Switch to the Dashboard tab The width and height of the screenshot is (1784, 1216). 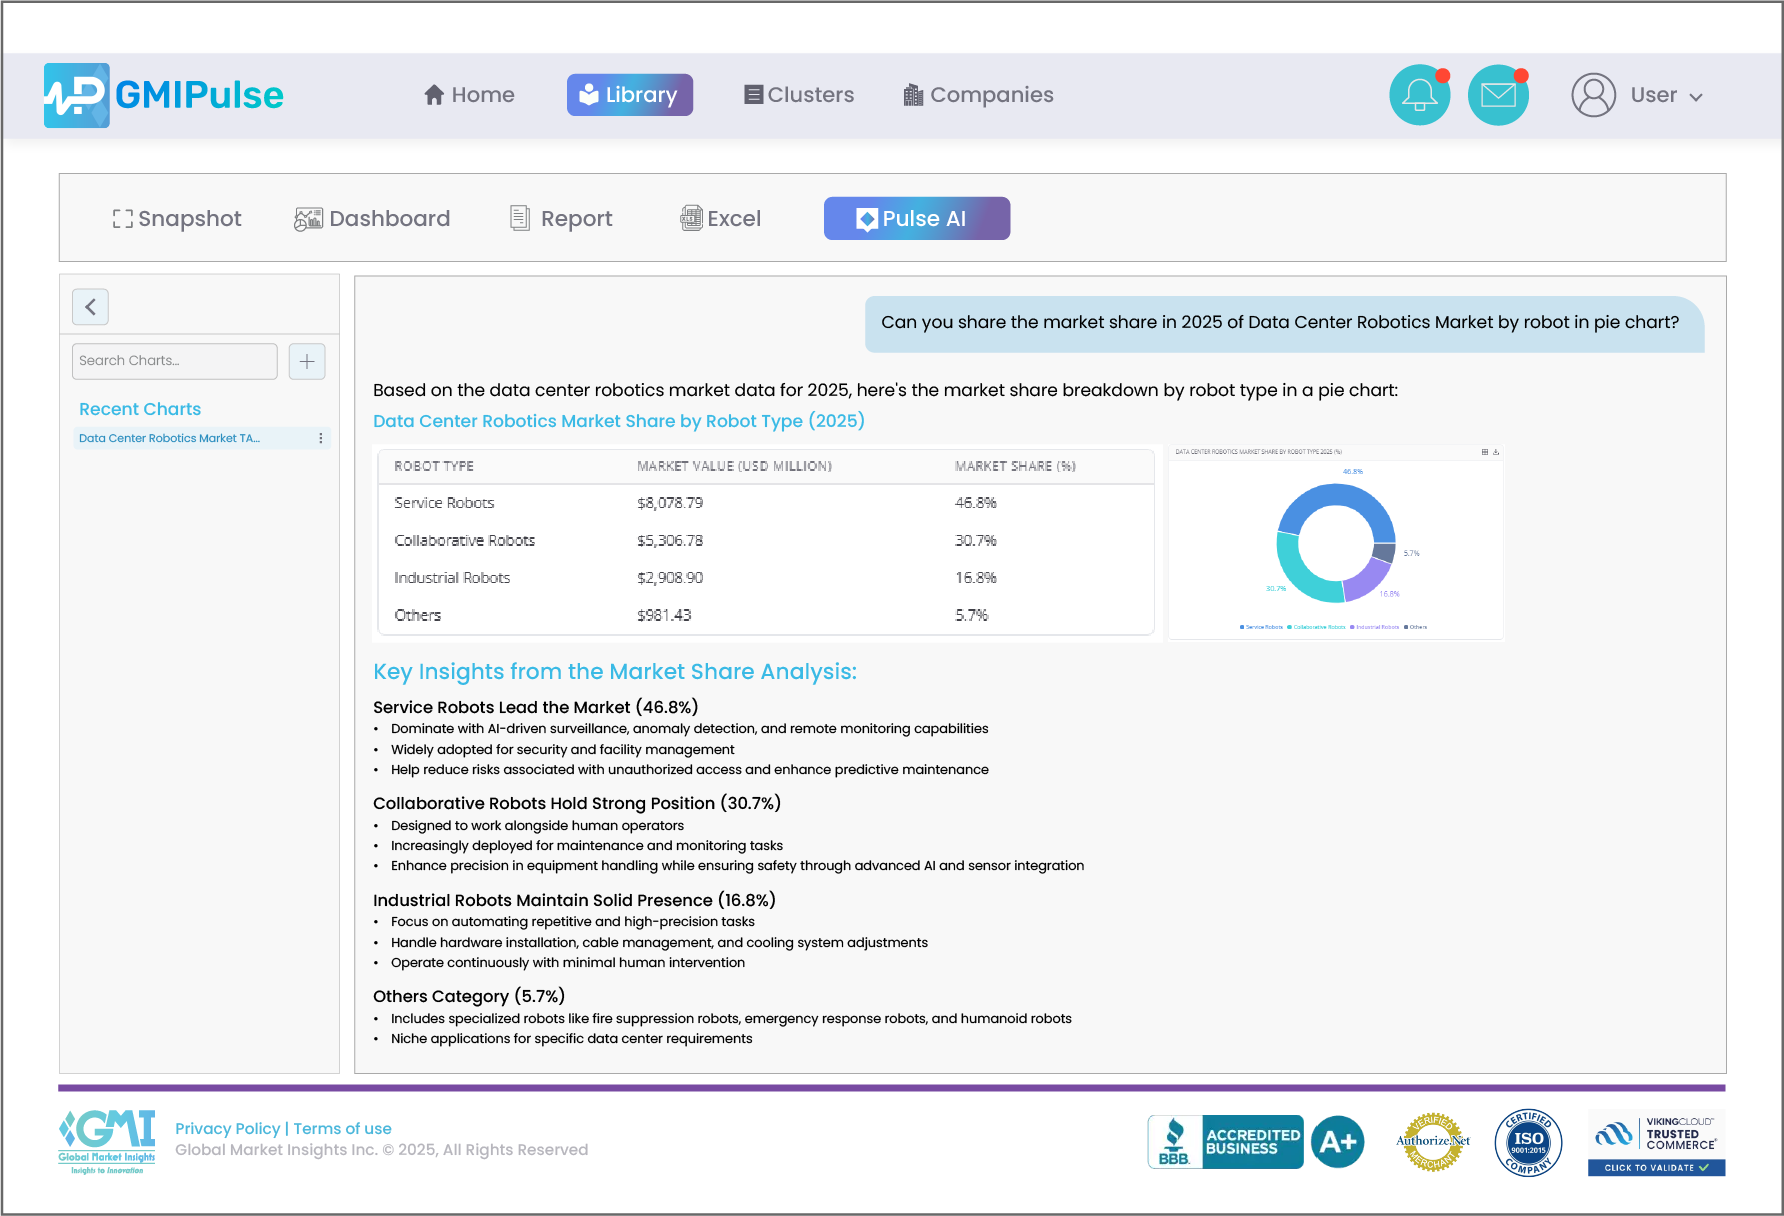[x=372, y=218]
